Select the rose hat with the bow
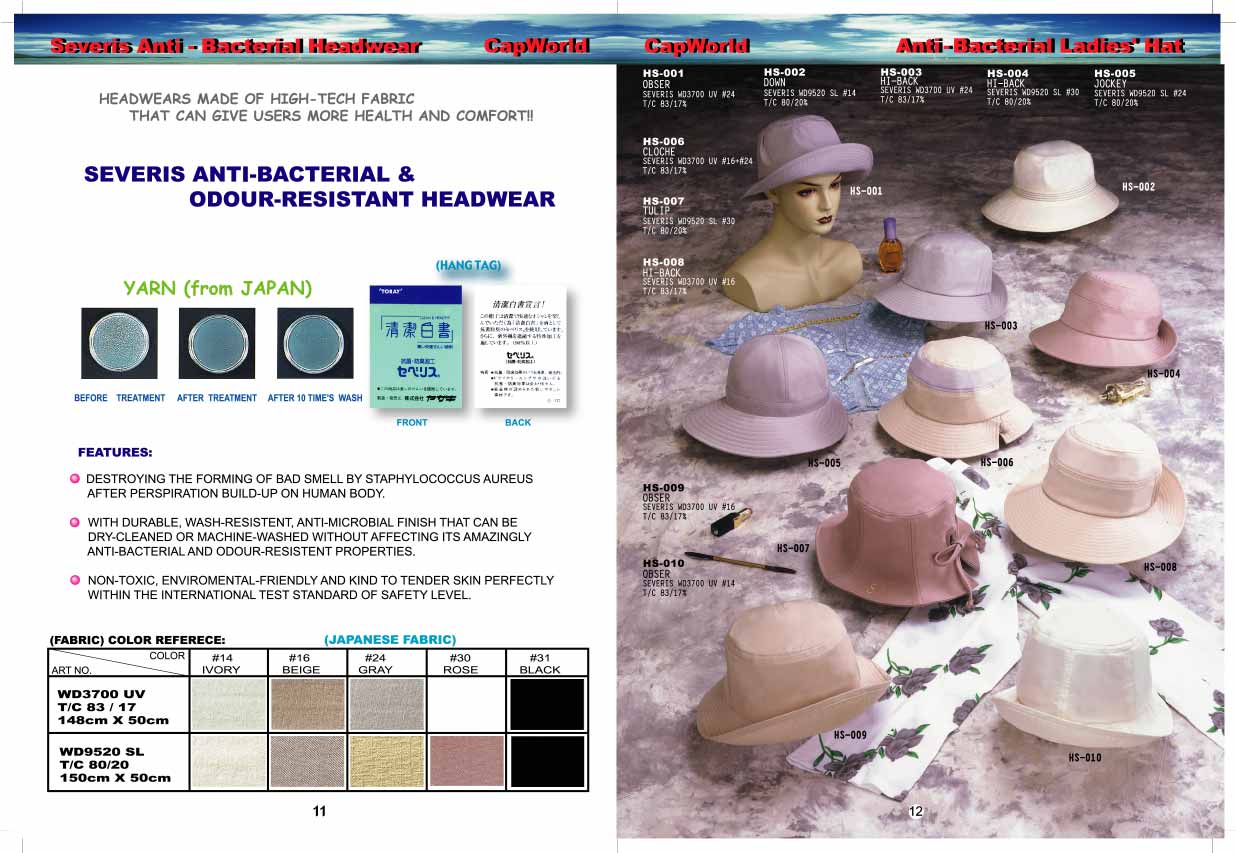Image resolution: width=1236 pixels, height=853 pixels. click(x=898, y=531)
